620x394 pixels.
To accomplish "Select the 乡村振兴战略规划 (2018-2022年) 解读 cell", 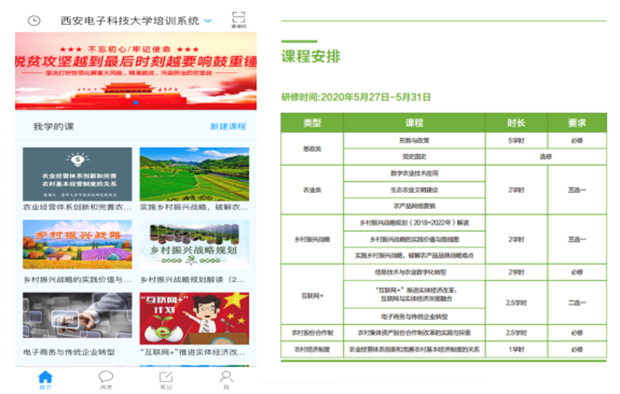I will (414, 223).
